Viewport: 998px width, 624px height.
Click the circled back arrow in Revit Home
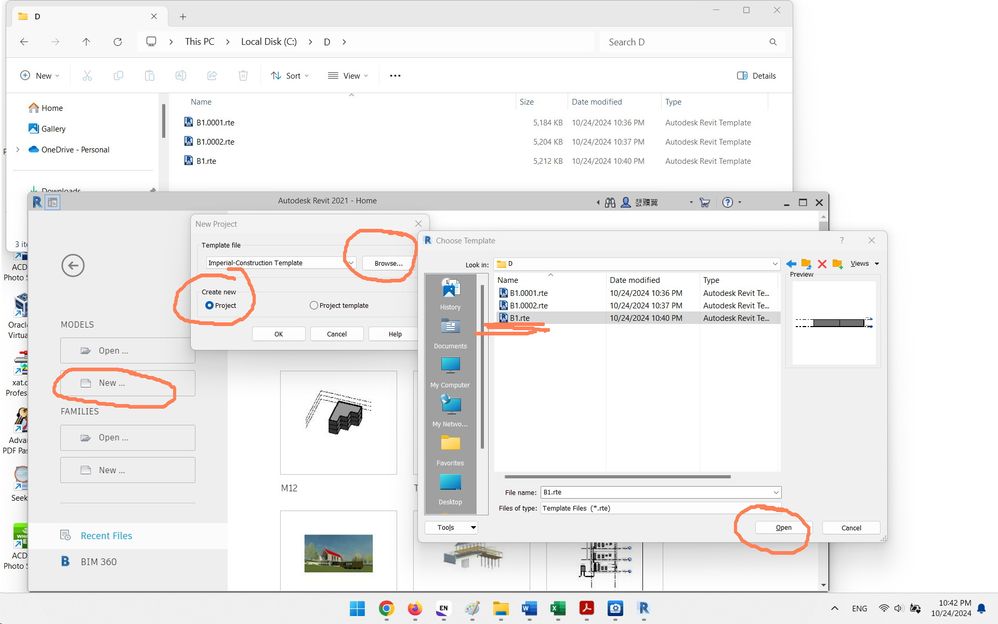click(73, 266)
